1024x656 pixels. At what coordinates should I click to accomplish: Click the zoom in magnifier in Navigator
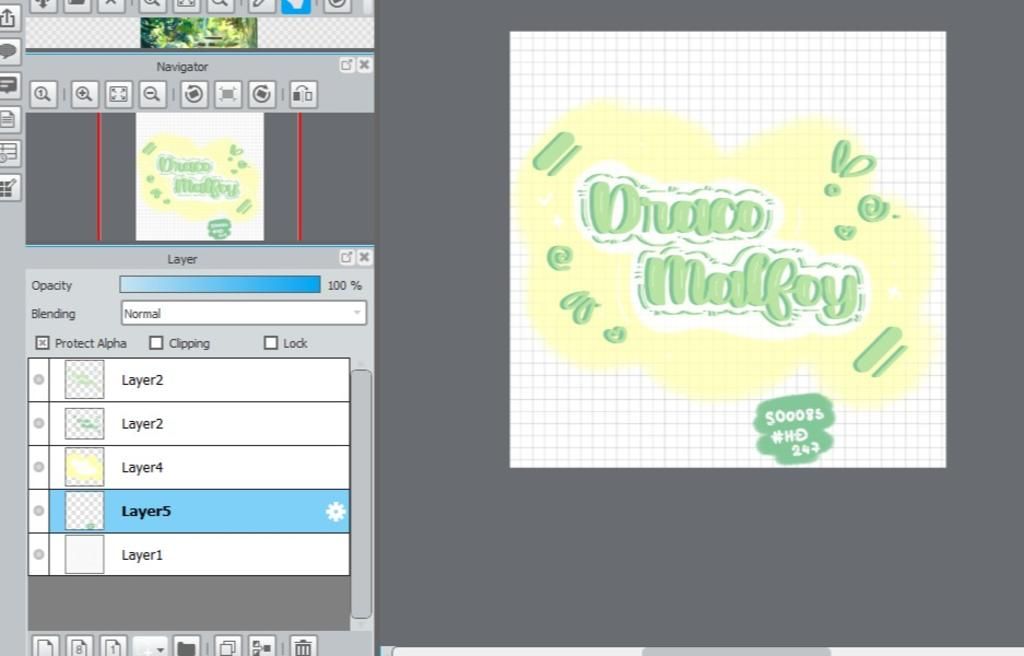click(x=84, y=94)
